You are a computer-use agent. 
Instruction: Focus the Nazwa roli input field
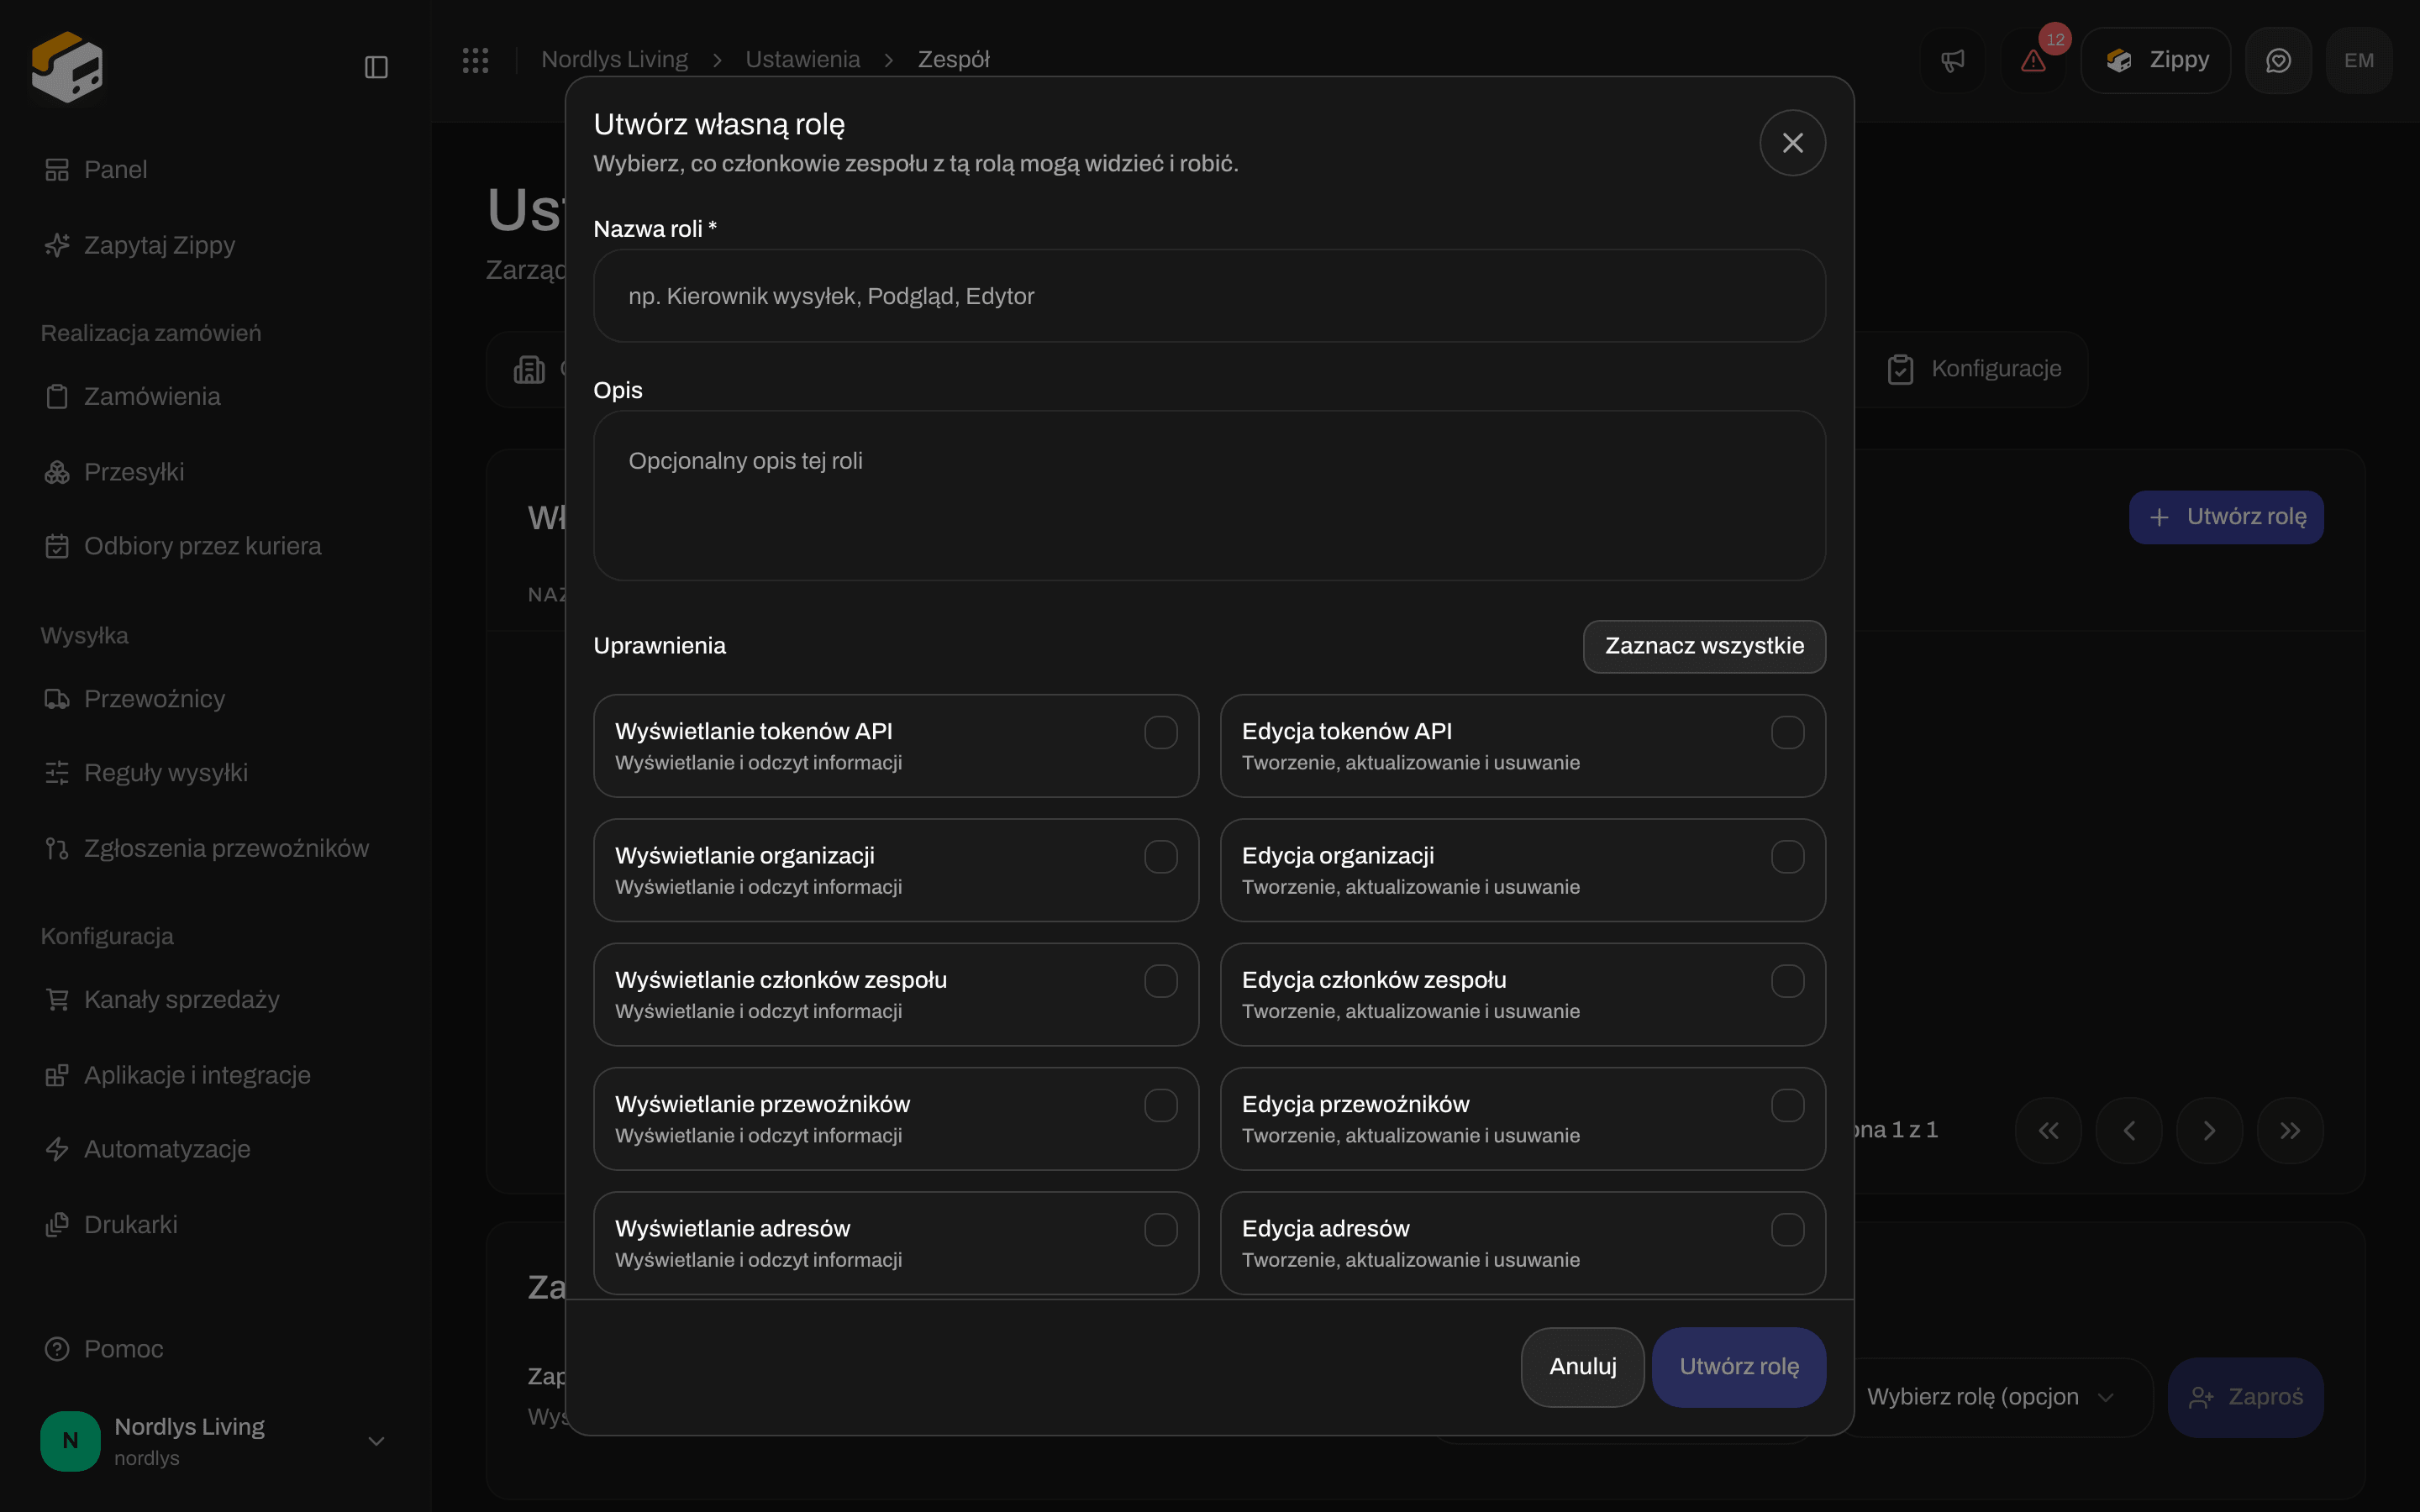tap(1209, 296)
